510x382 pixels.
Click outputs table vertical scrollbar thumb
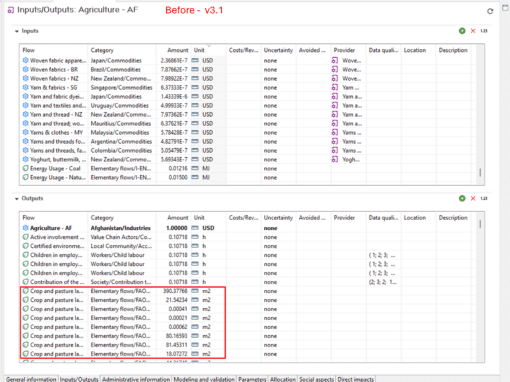pos(480,224)
